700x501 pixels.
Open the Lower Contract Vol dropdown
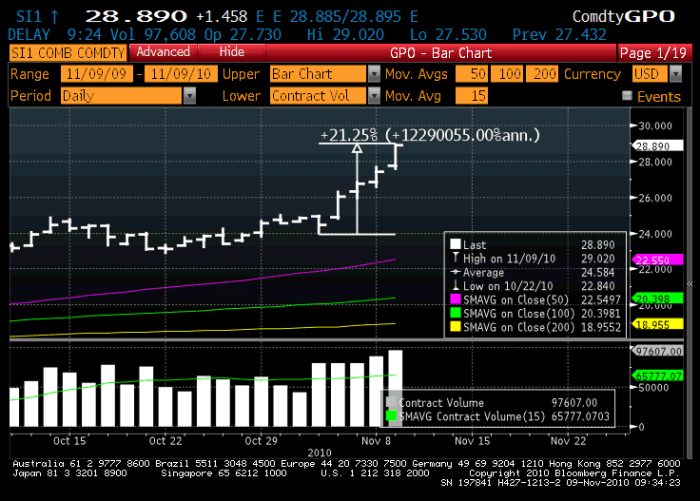324,96
